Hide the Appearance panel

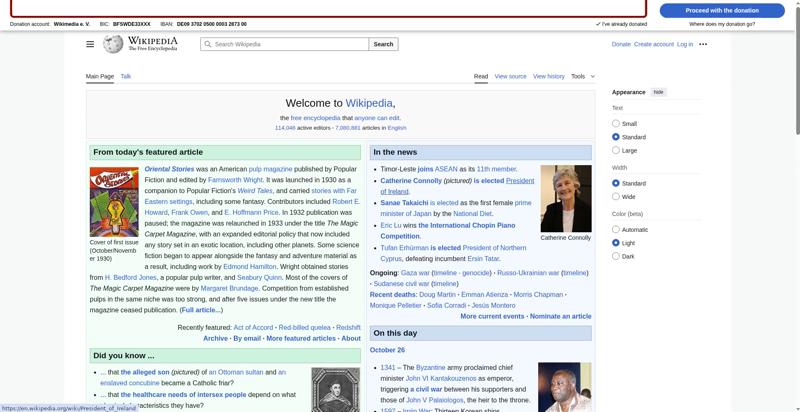pyautogui.click(x=658, y=92)
